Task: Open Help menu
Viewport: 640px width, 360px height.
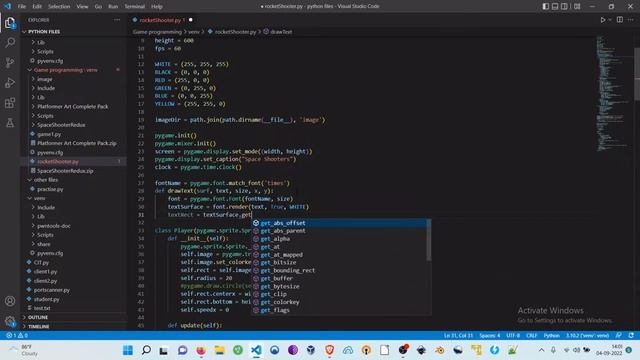Action: [157, 7]
